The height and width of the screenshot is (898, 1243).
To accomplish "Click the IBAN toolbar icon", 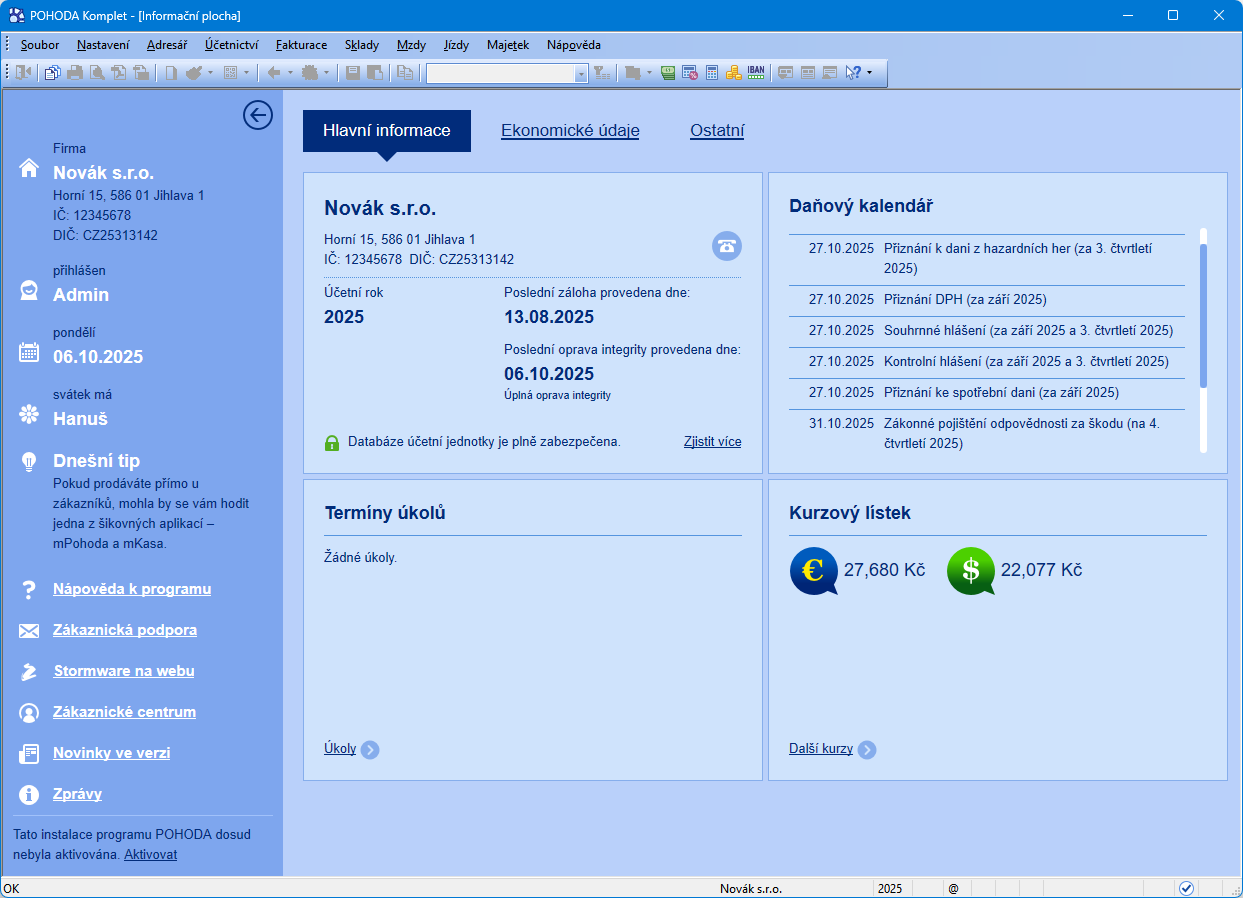I will pyautogui.click(x=756, y=72).
